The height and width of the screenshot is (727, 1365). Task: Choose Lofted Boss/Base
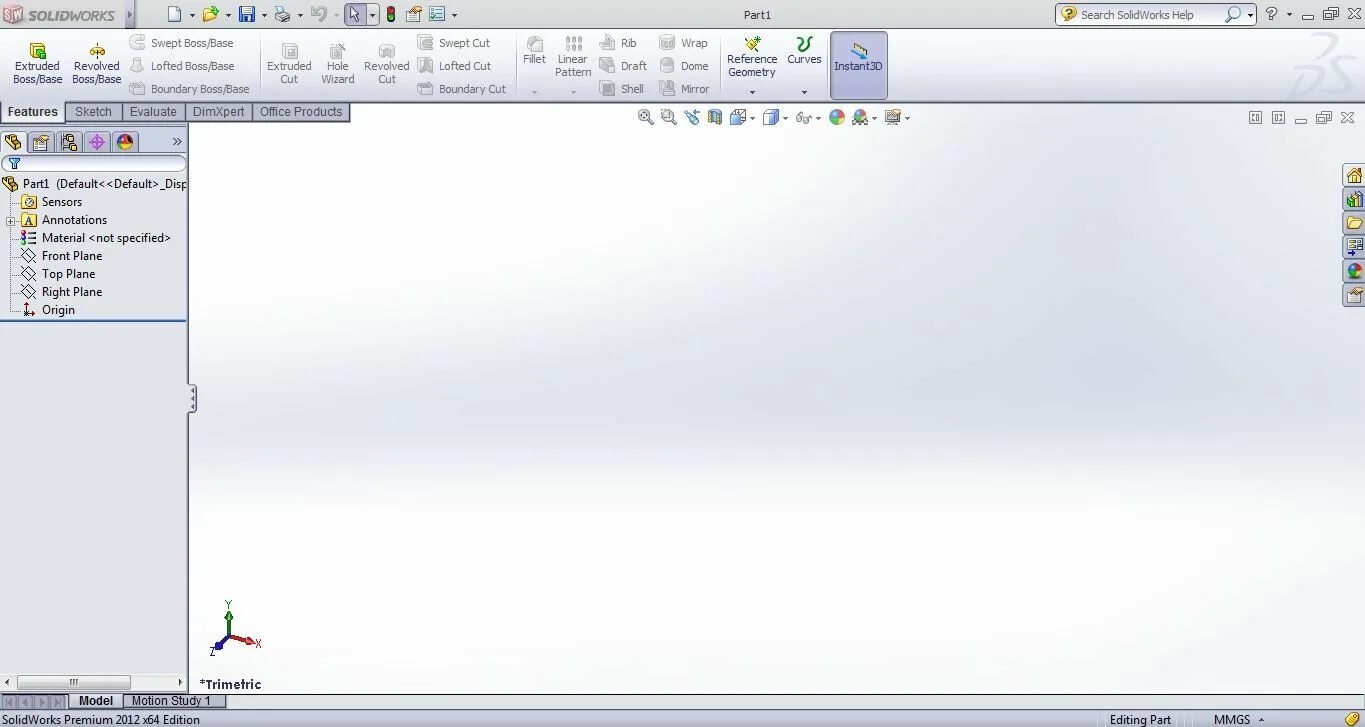(x=182, y=66)
